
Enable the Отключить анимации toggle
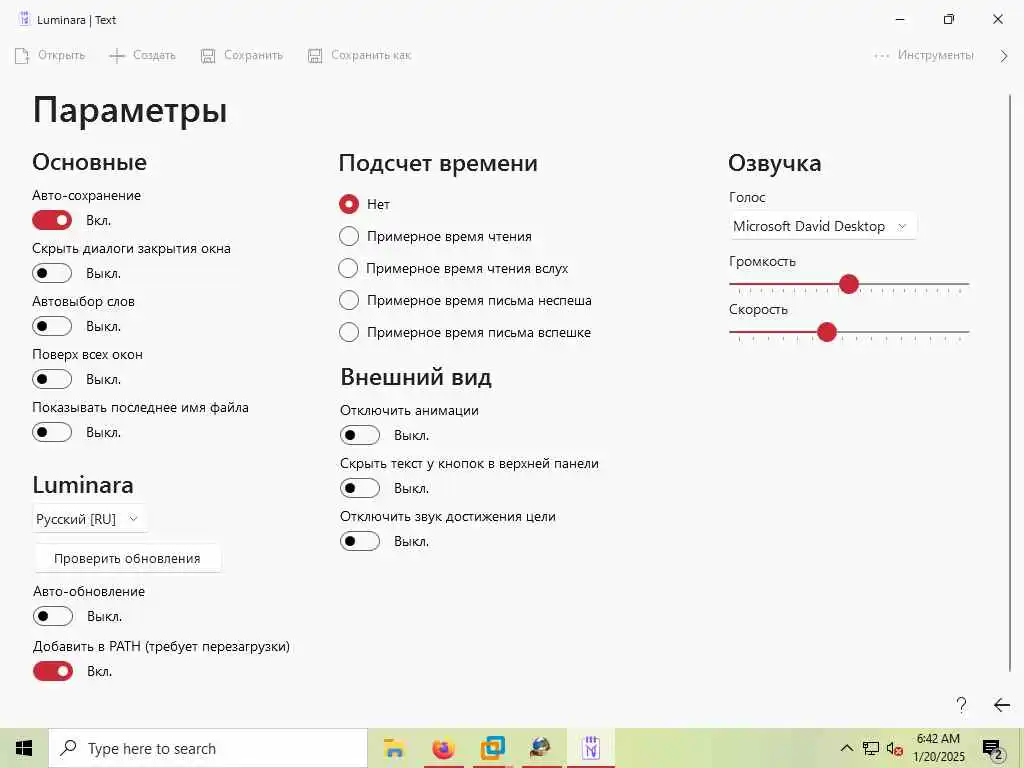click(x=360, y=435)
